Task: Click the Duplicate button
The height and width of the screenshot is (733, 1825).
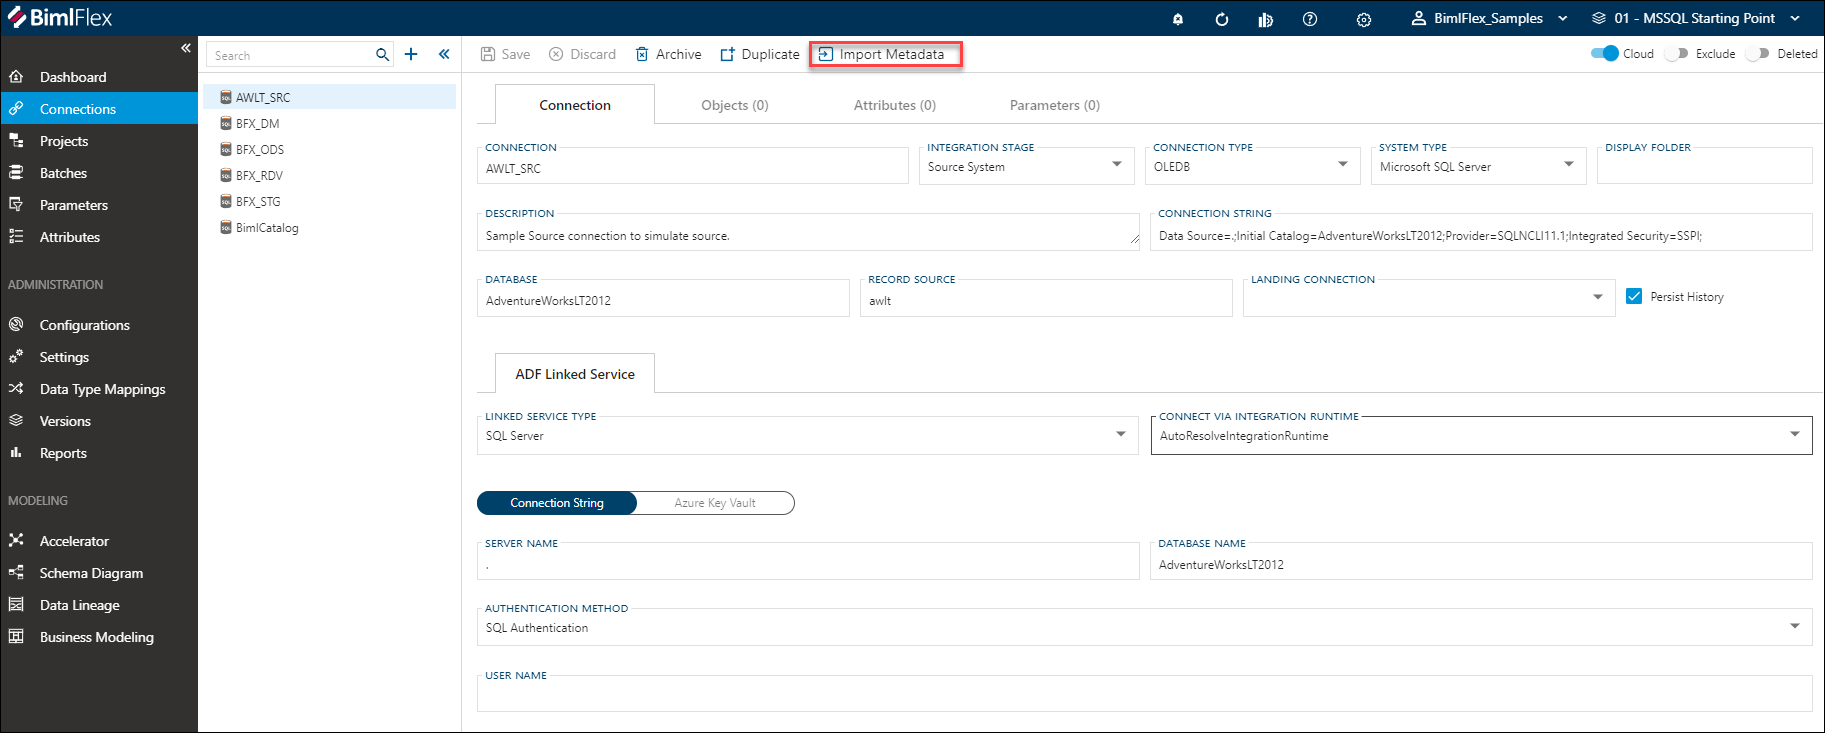Action: (x=760, y=54)
